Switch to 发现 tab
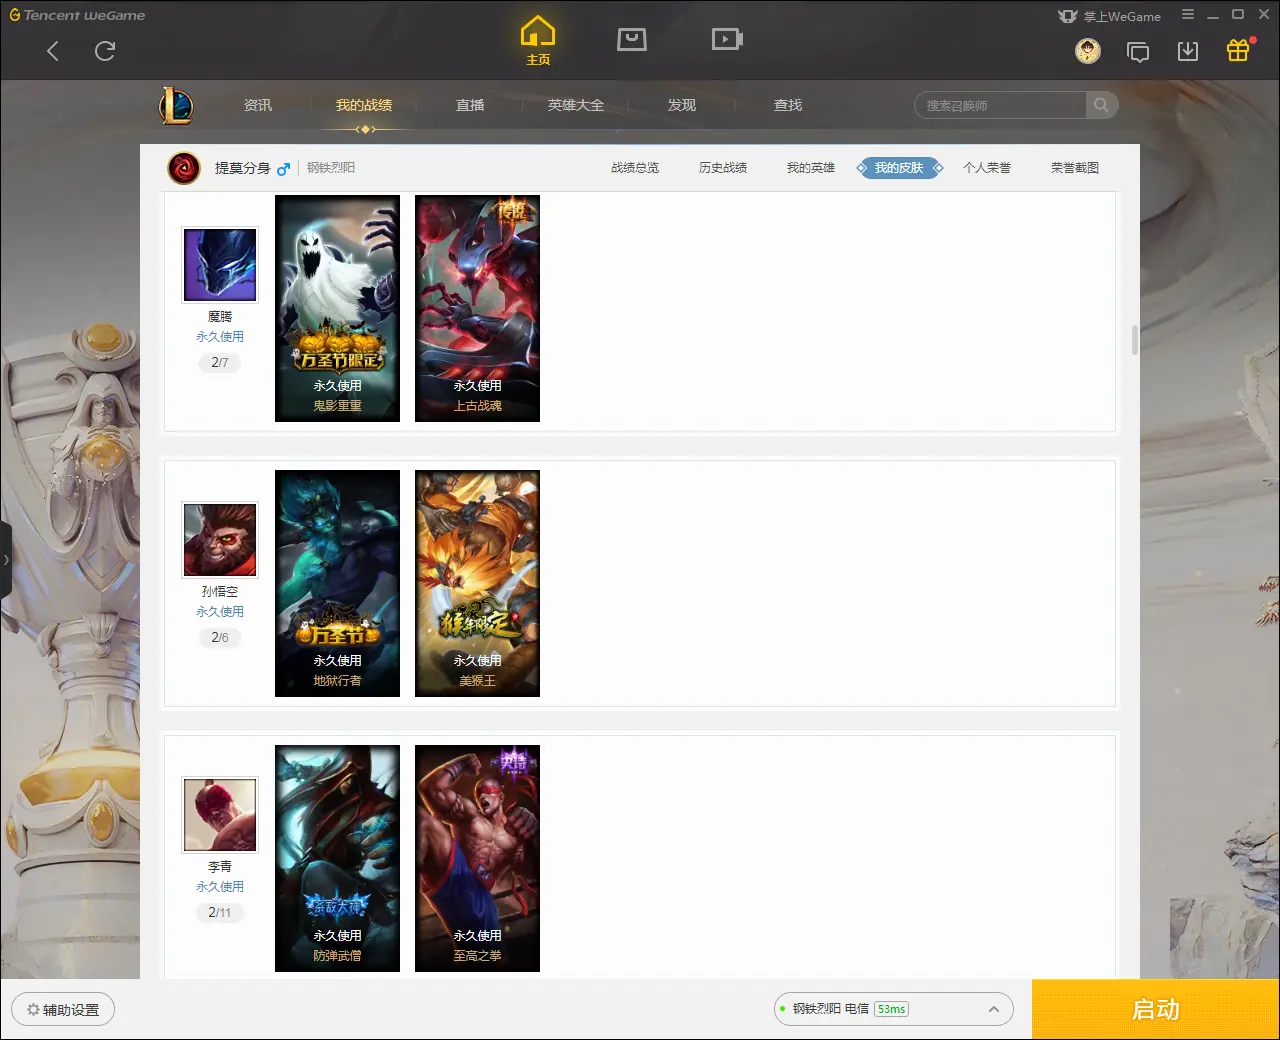The image size is (1280, 1040). coord(682,105)
